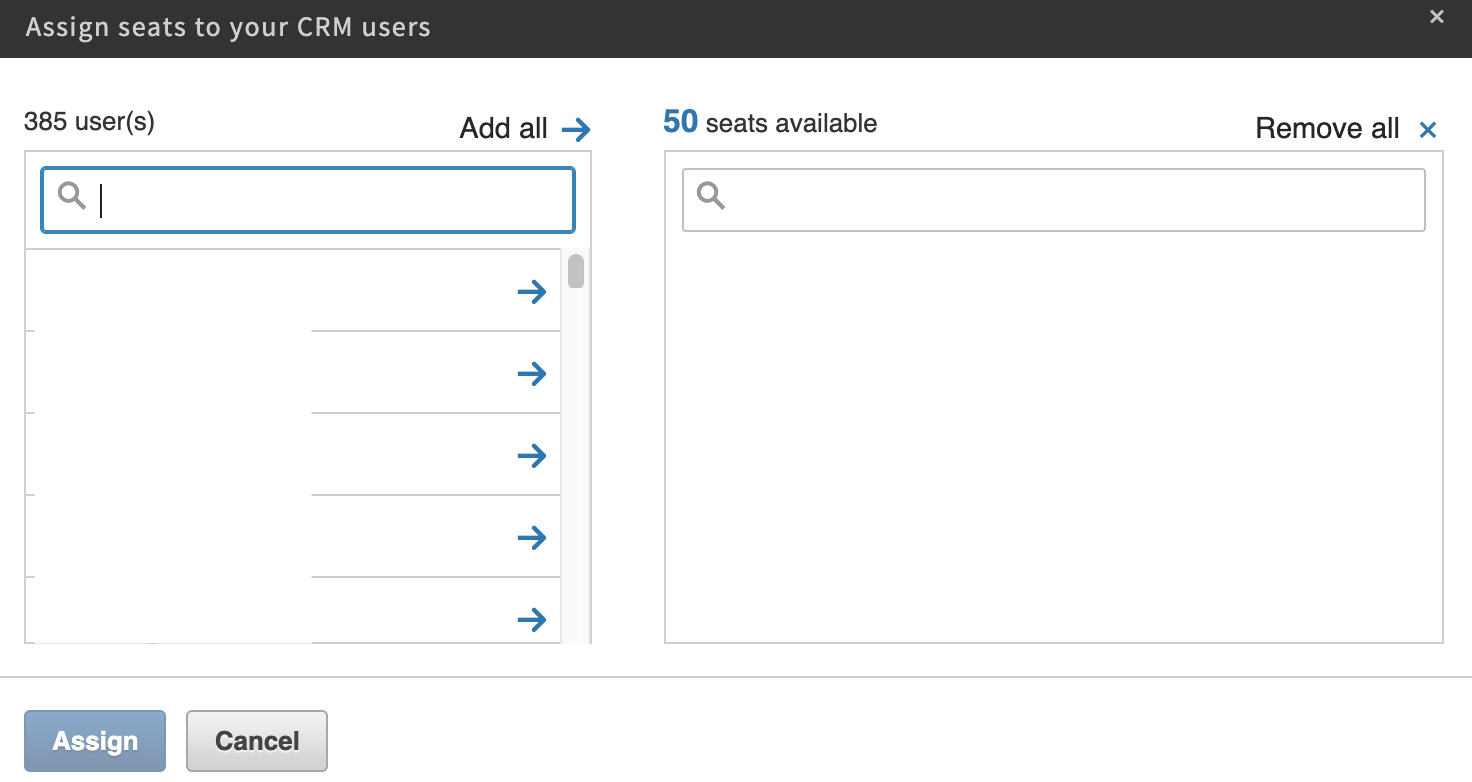Add the third listed user with its arrow
This screenshot has height=782, width=1472.
[x=532, y=456]
